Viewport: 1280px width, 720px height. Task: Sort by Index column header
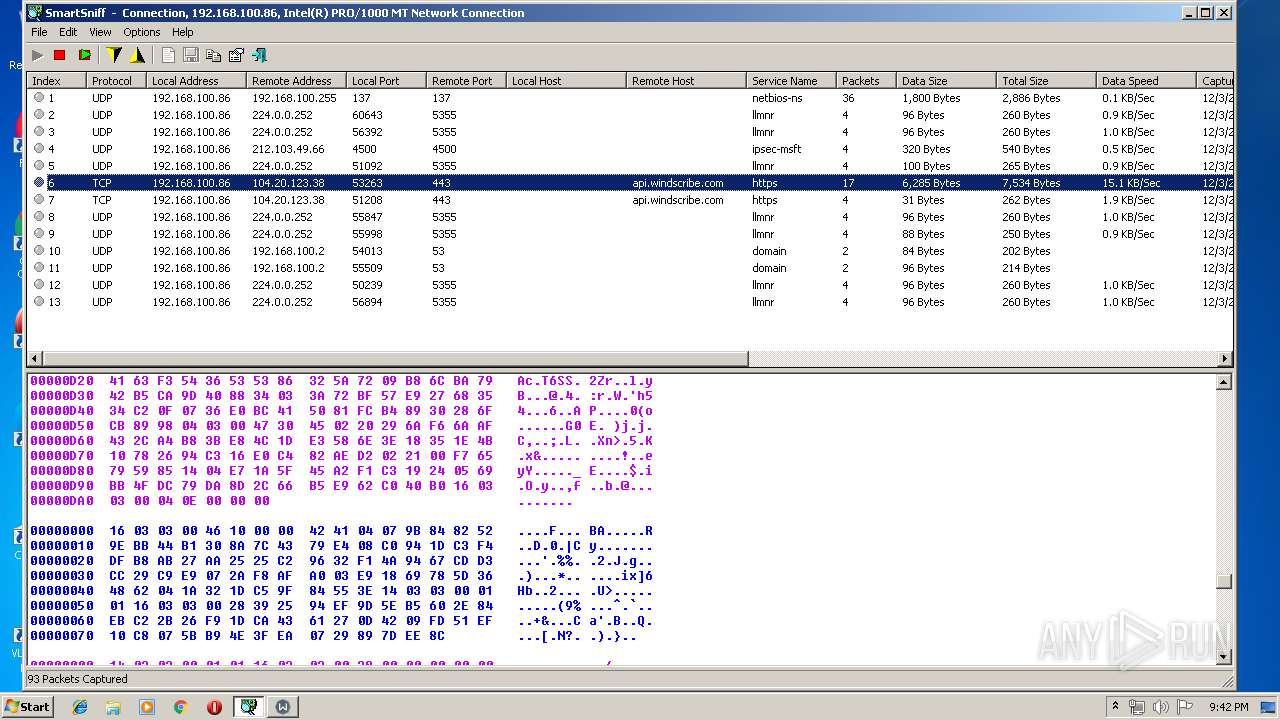pyautogui.click(x=56, y=81)
